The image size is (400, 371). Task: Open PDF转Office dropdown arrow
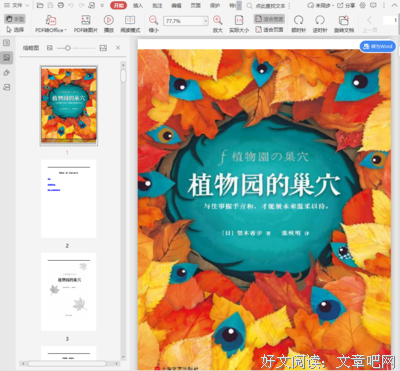coord(65,30)
